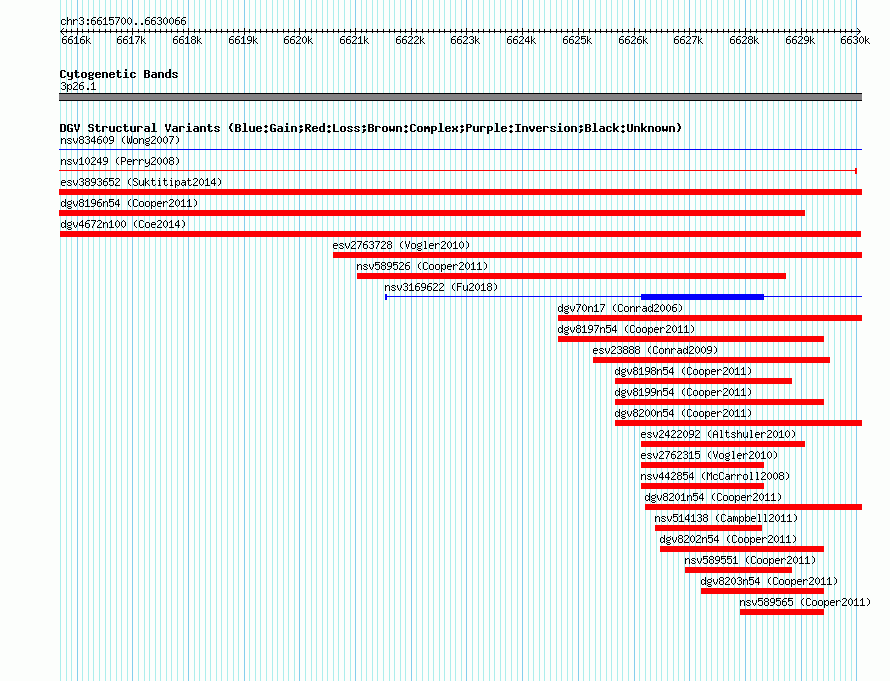The width and height of the screenshot is (890, 681).
Task: Click the 3p26.1 cytogenetic band bar
Action: pos(460,97)
